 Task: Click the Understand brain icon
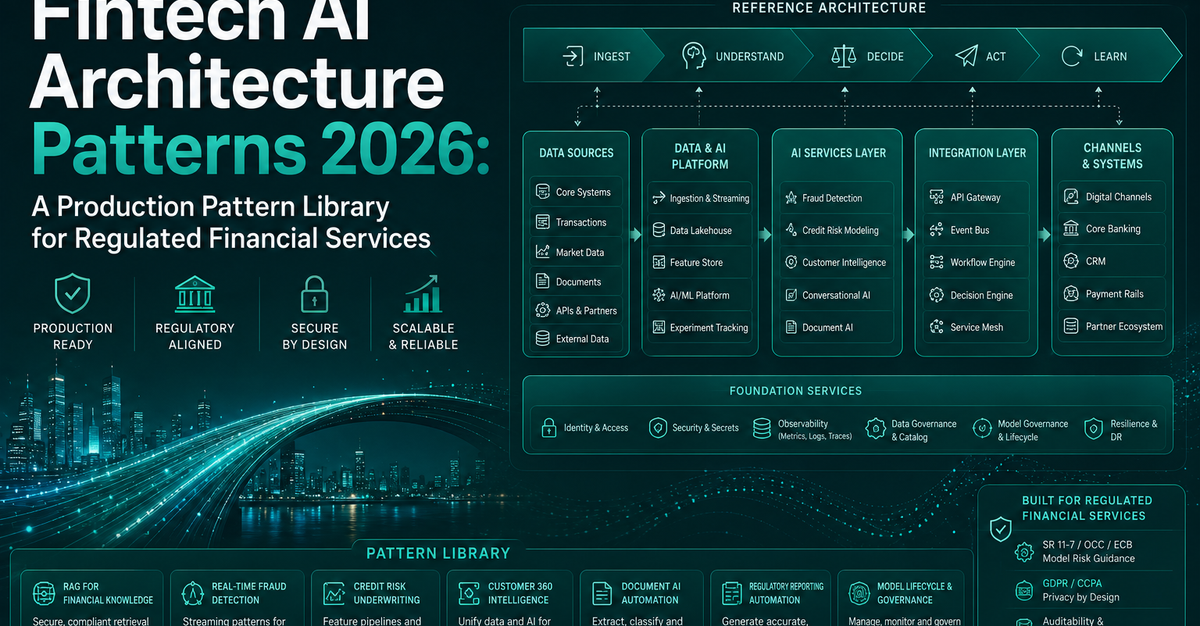[693, 55]
